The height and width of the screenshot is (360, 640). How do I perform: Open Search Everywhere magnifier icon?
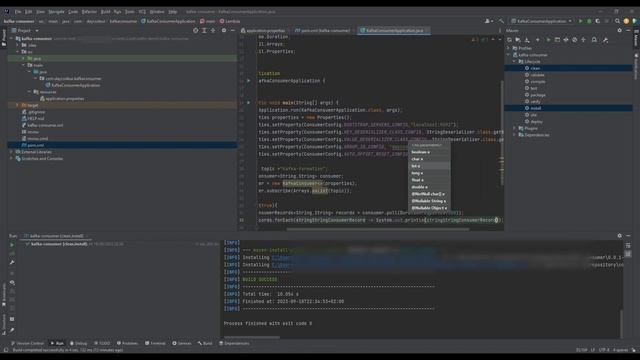pyautogui.click(x=617, y=21)
